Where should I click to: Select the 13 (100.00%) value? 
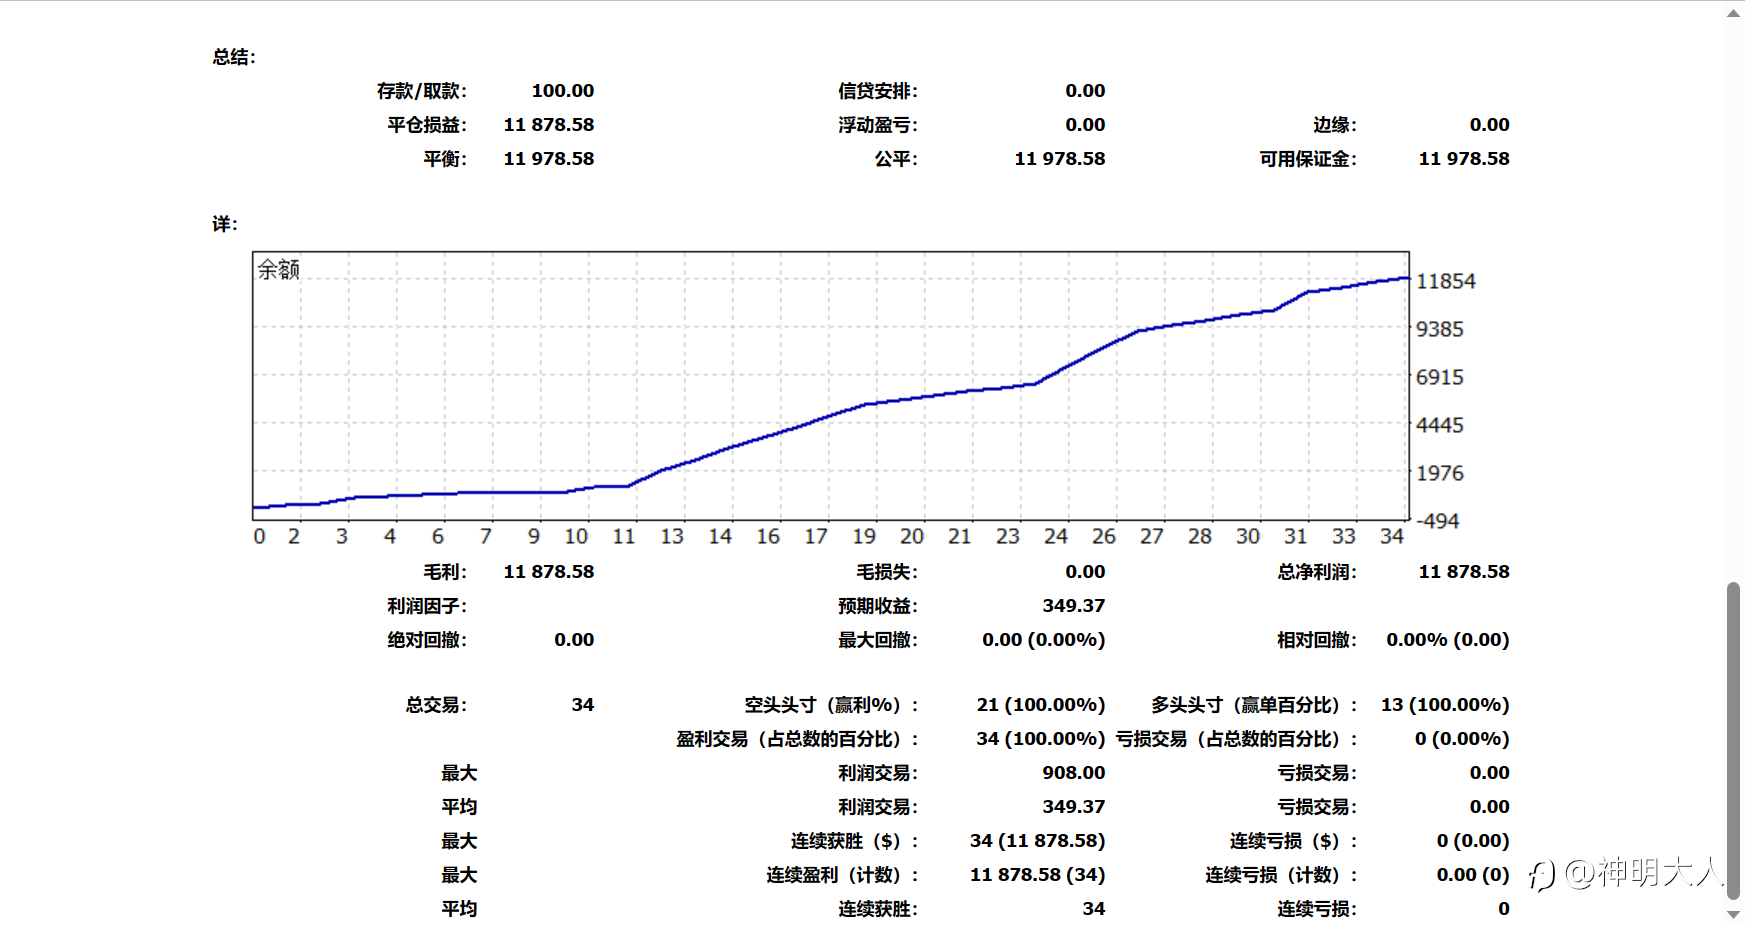click(x=1445, y=705)
